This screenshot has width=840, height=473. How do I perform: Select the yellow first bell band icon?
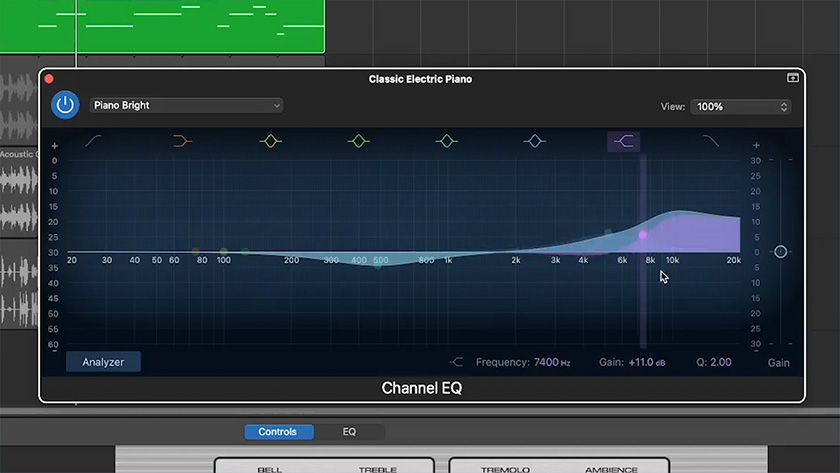coord(270,142)
